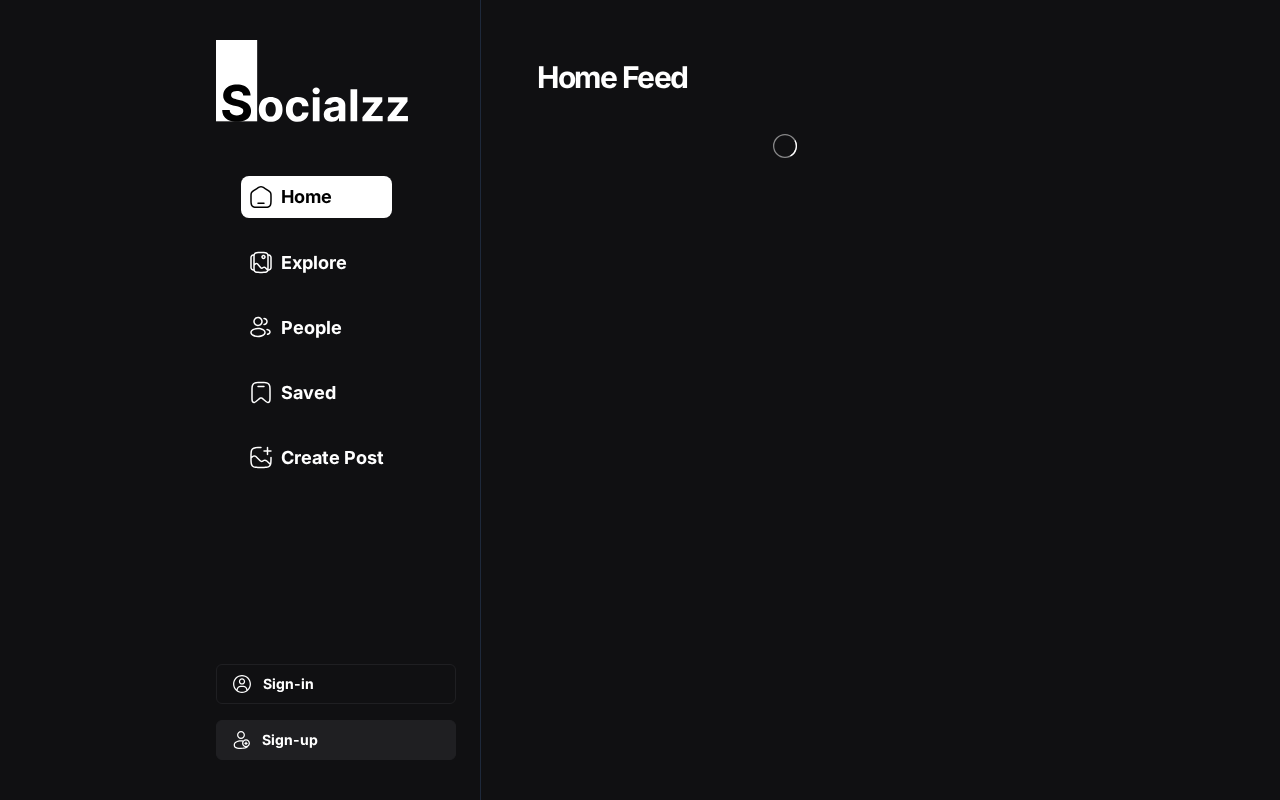Click the People users icon
The image size is (1280, 800).
pyautogui.click(x=261, y=327)
